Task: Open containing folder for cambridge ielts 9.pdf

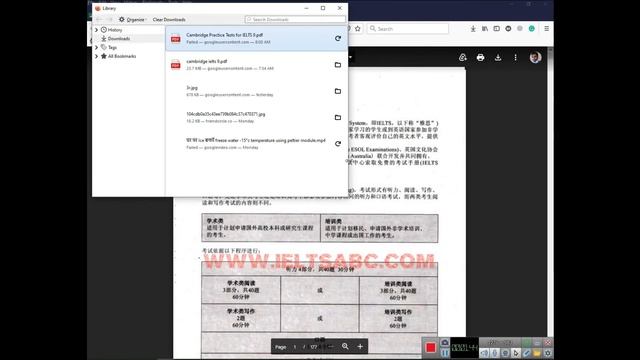Action: pos(338,64)
